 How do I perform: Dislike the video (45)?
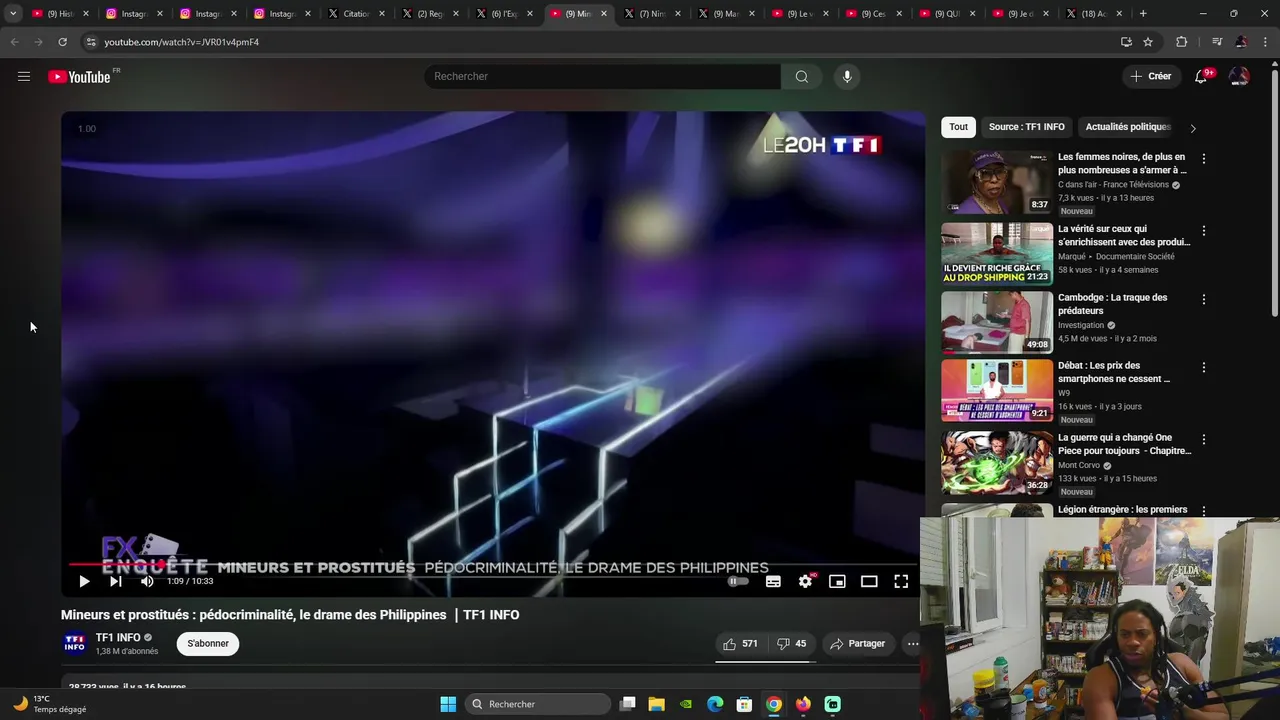792,644
